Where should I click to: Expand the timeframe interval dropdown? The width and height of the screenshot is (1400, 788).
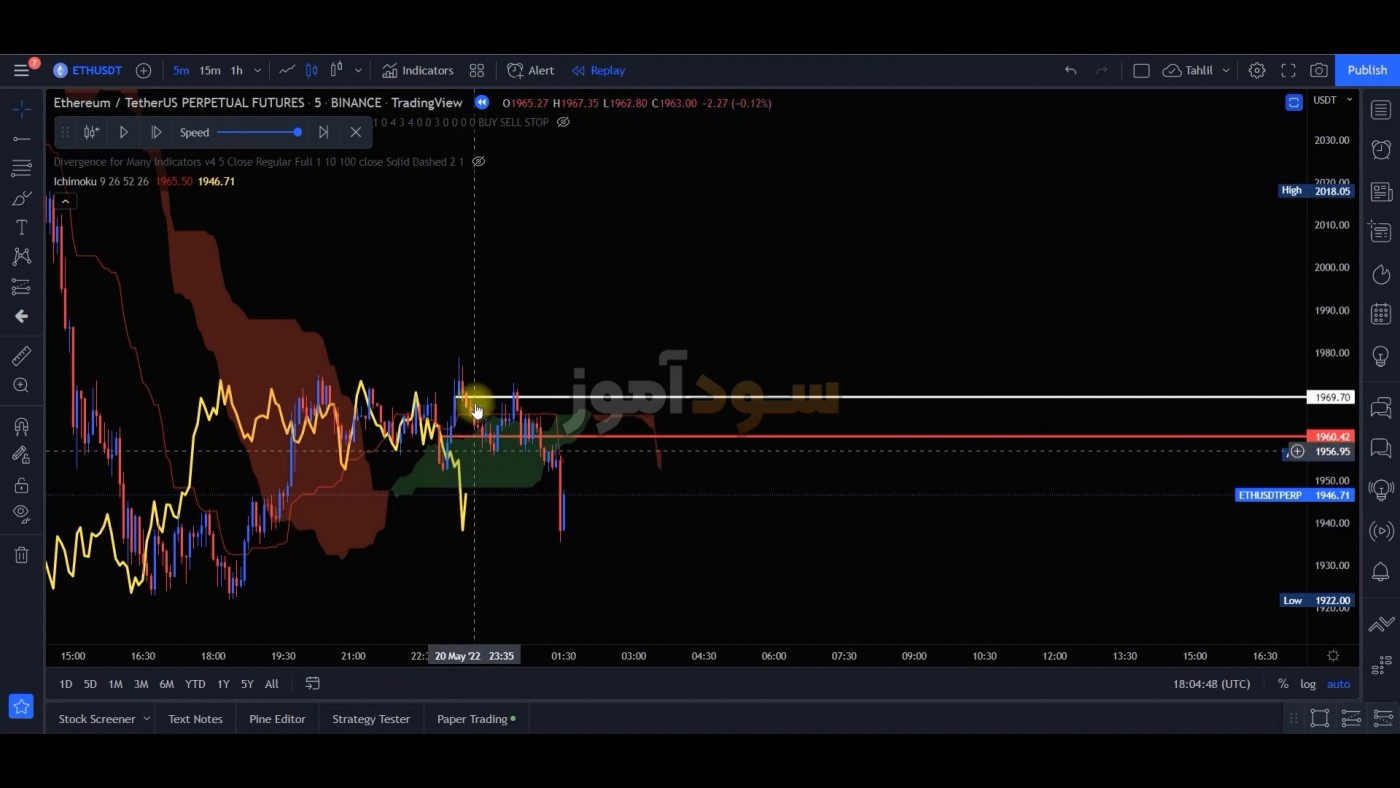click(x=257, y=70)
